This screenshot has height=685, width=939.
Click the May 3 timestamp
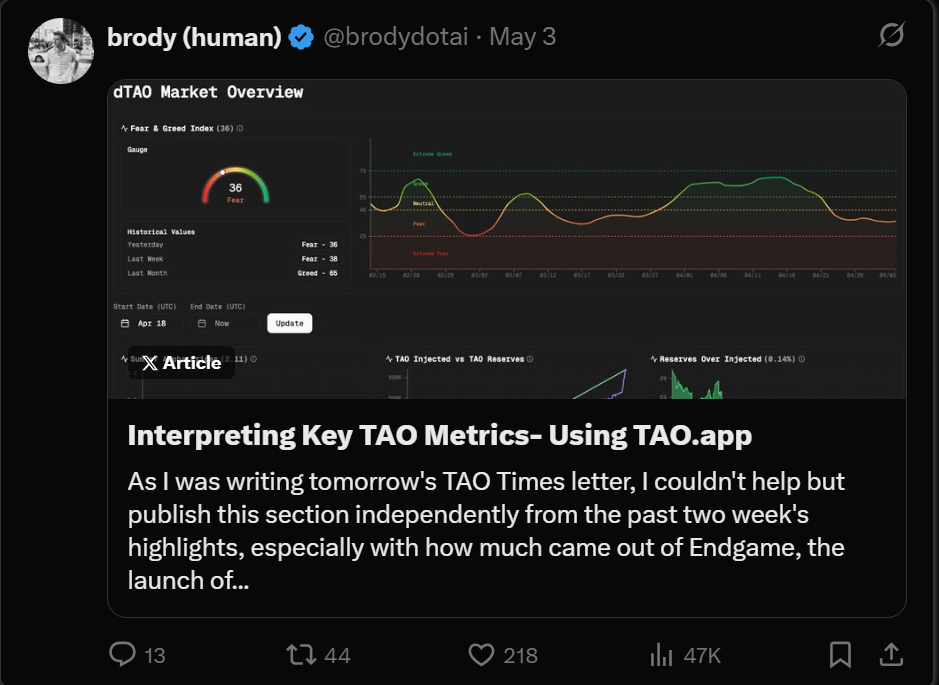point(522,38)
